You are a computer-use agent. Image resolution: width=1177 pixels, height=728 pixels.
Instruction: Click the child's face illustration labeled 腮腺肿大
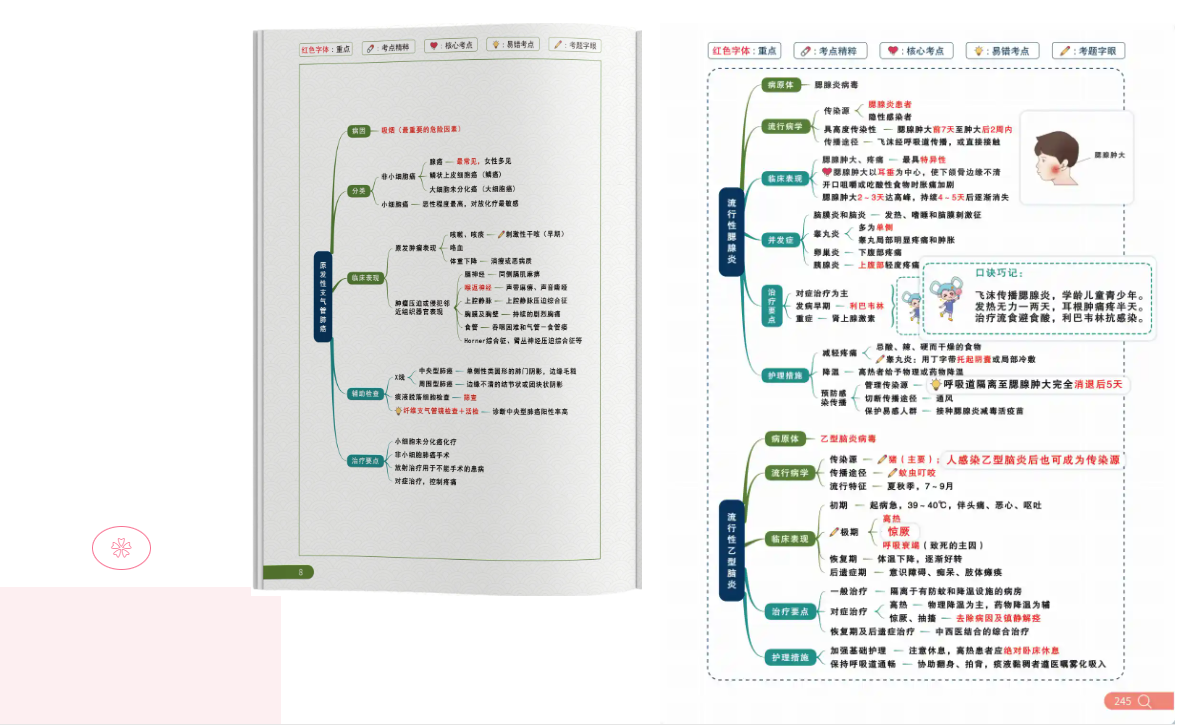click(1056, 156)
